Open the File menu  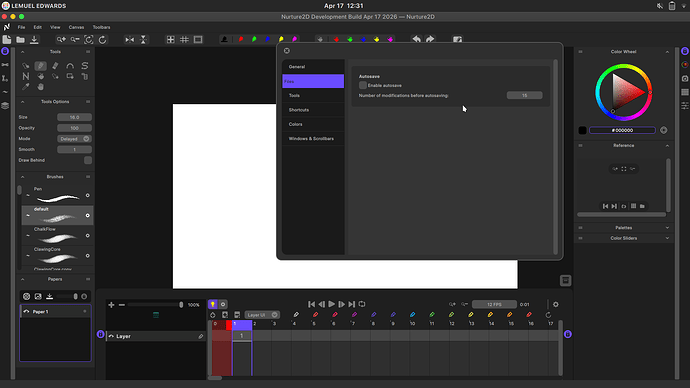(x=21, y=27)
